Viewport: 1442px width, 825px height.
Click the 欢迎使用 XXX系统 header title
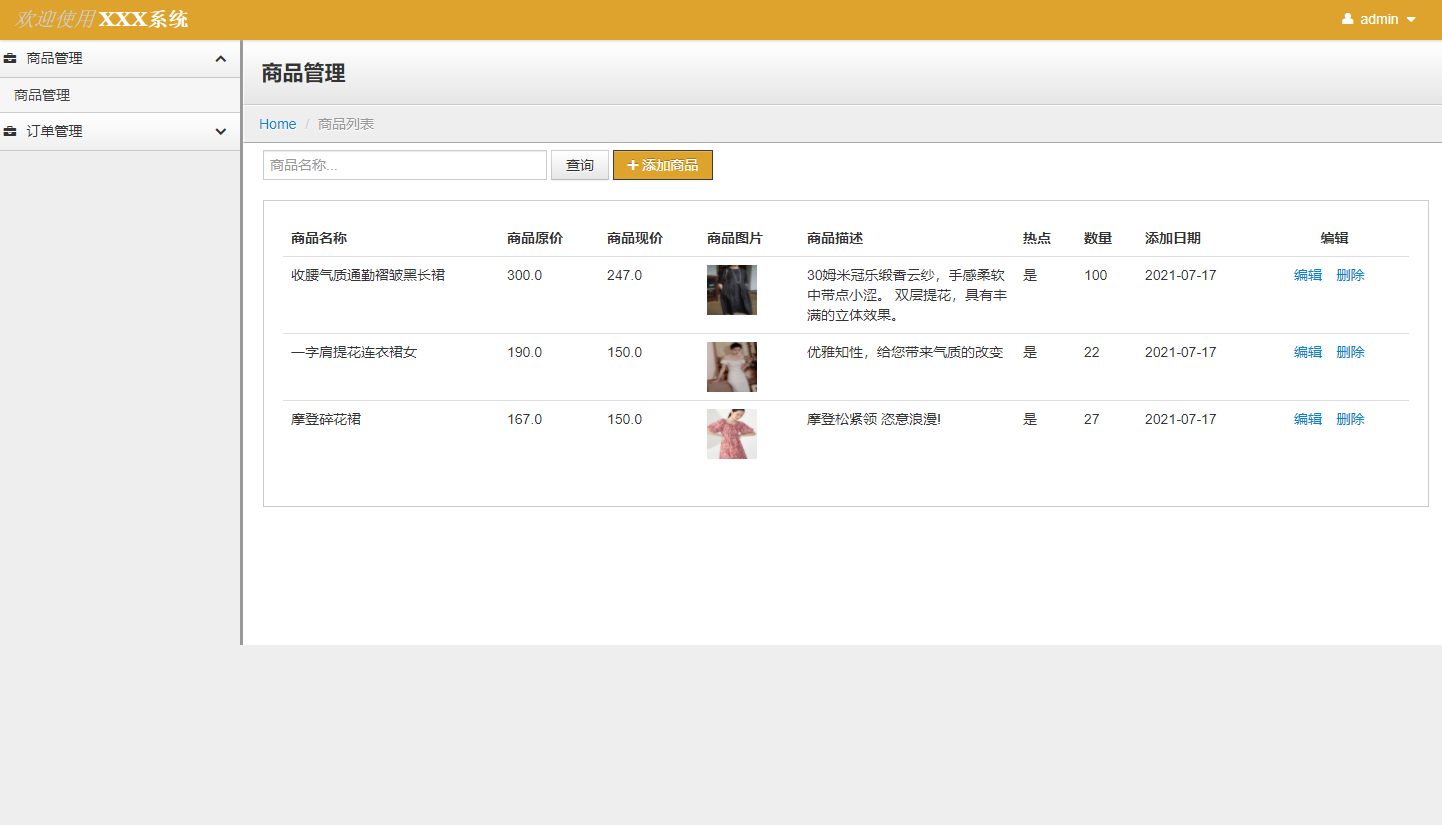click(x=101, y=19)
